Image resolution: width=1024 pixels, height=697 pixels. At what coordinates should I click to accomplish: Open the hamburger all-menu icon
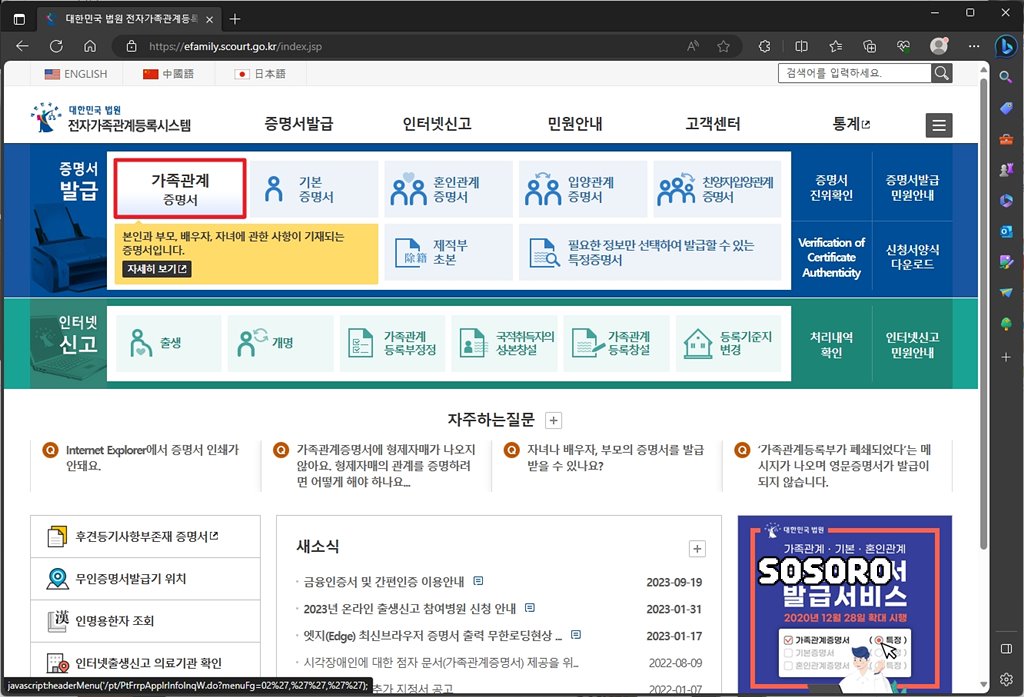click(x=938, y=125)
